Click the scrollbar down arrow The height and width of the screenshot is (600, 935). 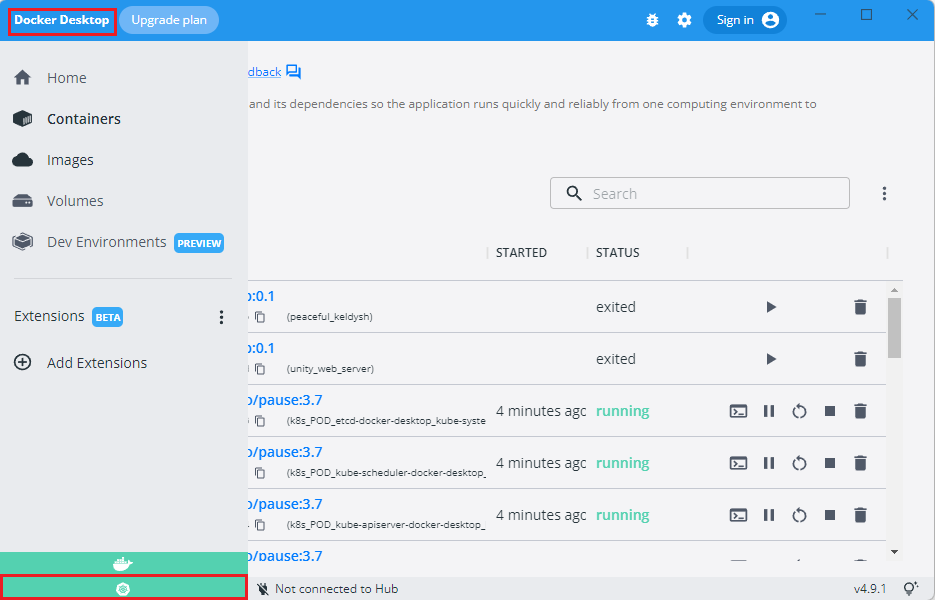(x=894, y=552)
